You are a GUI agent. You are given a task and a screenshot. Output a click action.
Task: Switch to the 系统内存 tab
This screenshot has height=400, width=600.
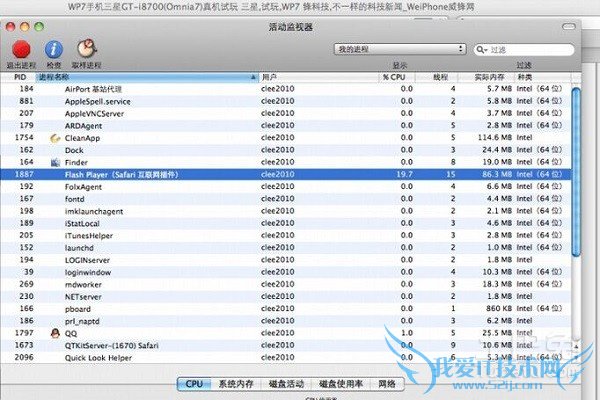click(x=236, y=384)
